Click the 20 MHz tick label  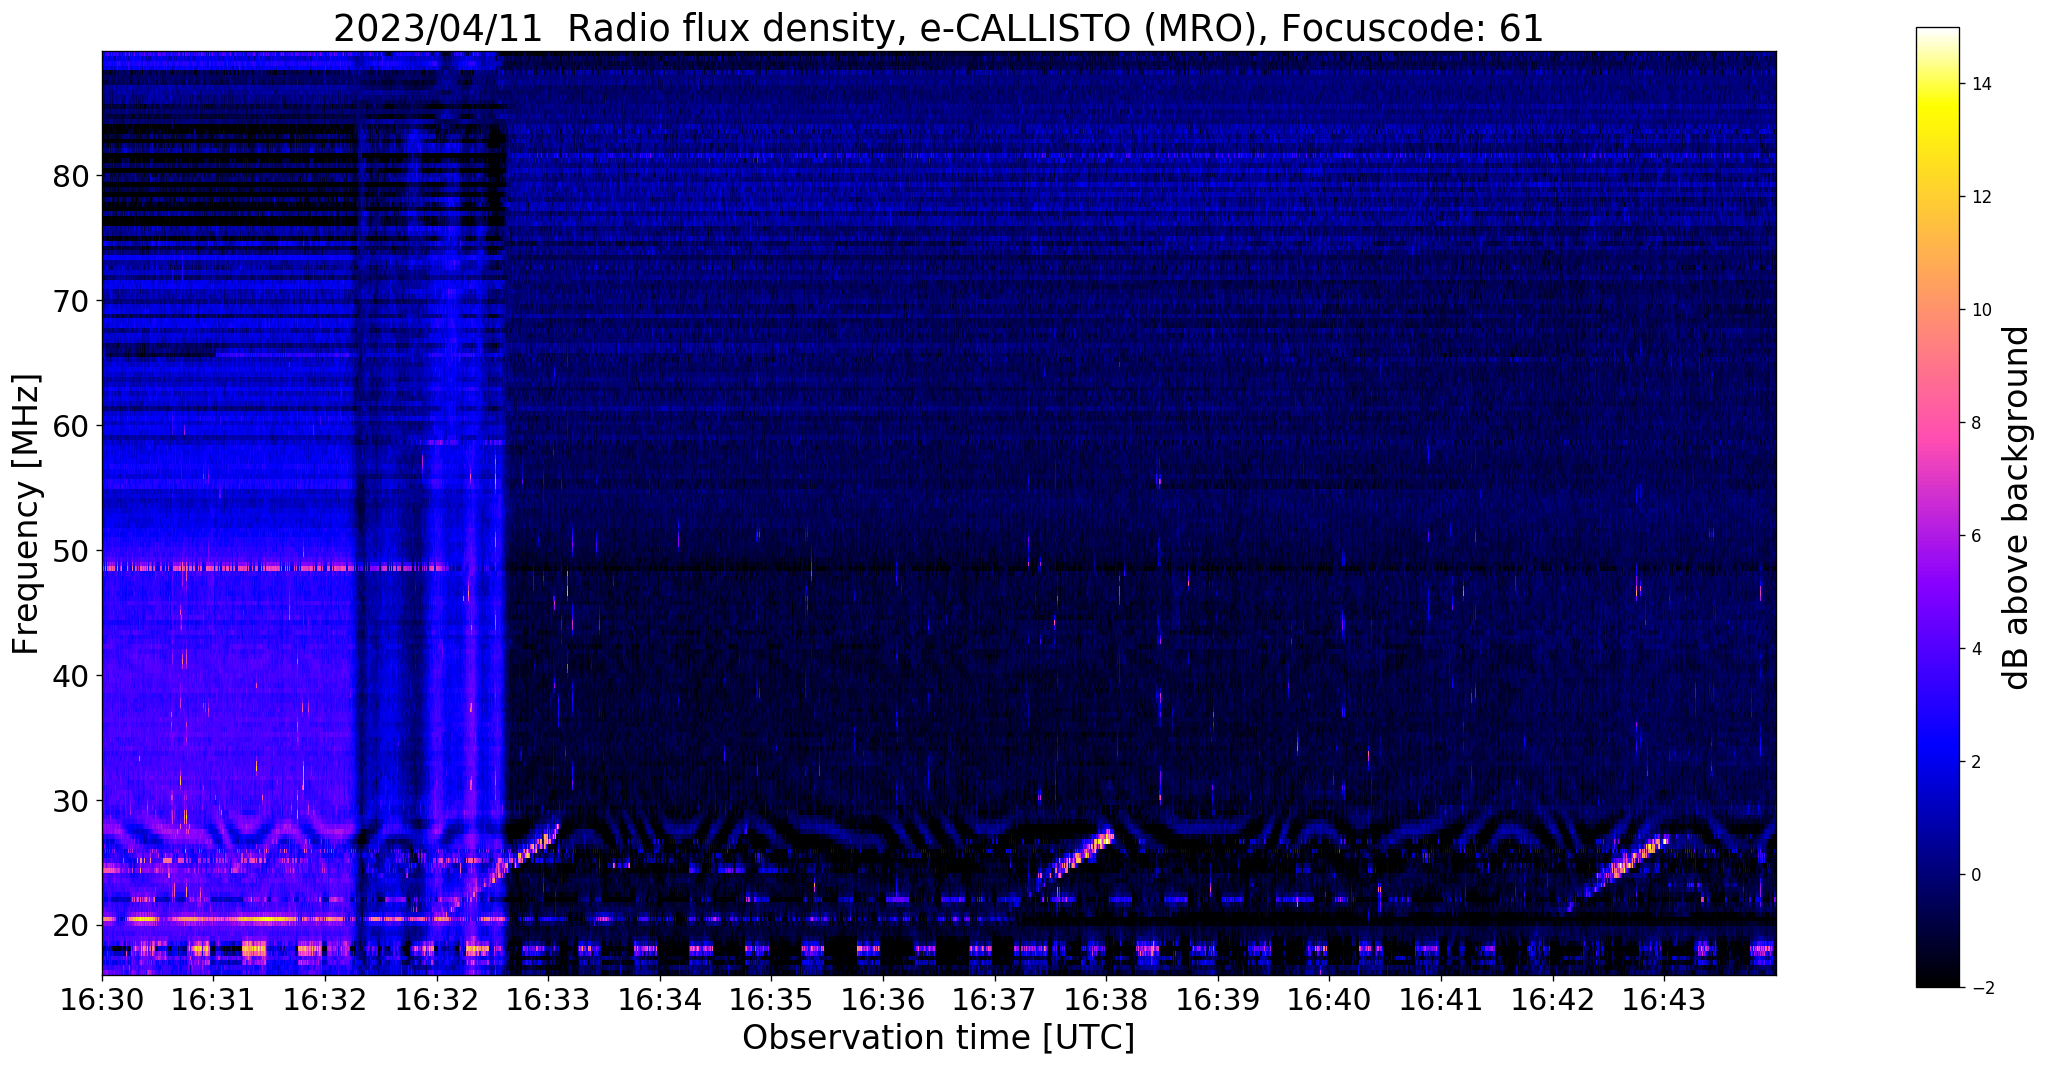(x=72, y=925)
